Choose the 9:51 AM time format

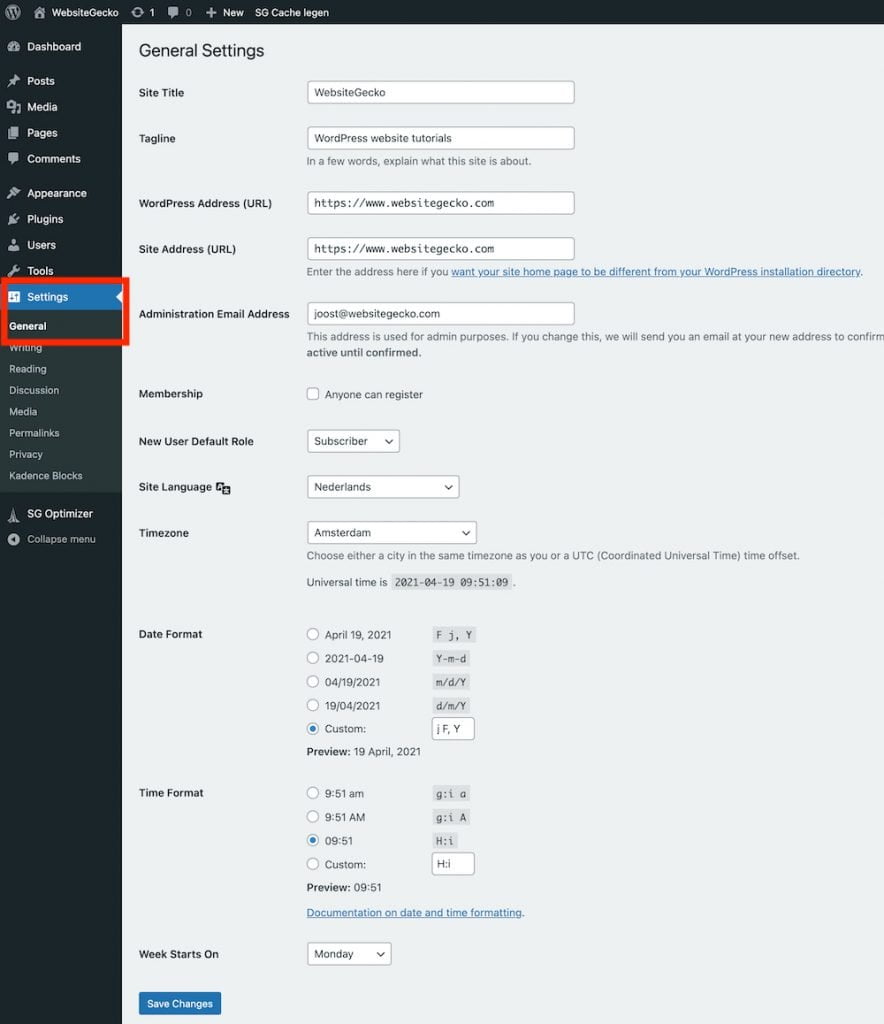point(312,817)
